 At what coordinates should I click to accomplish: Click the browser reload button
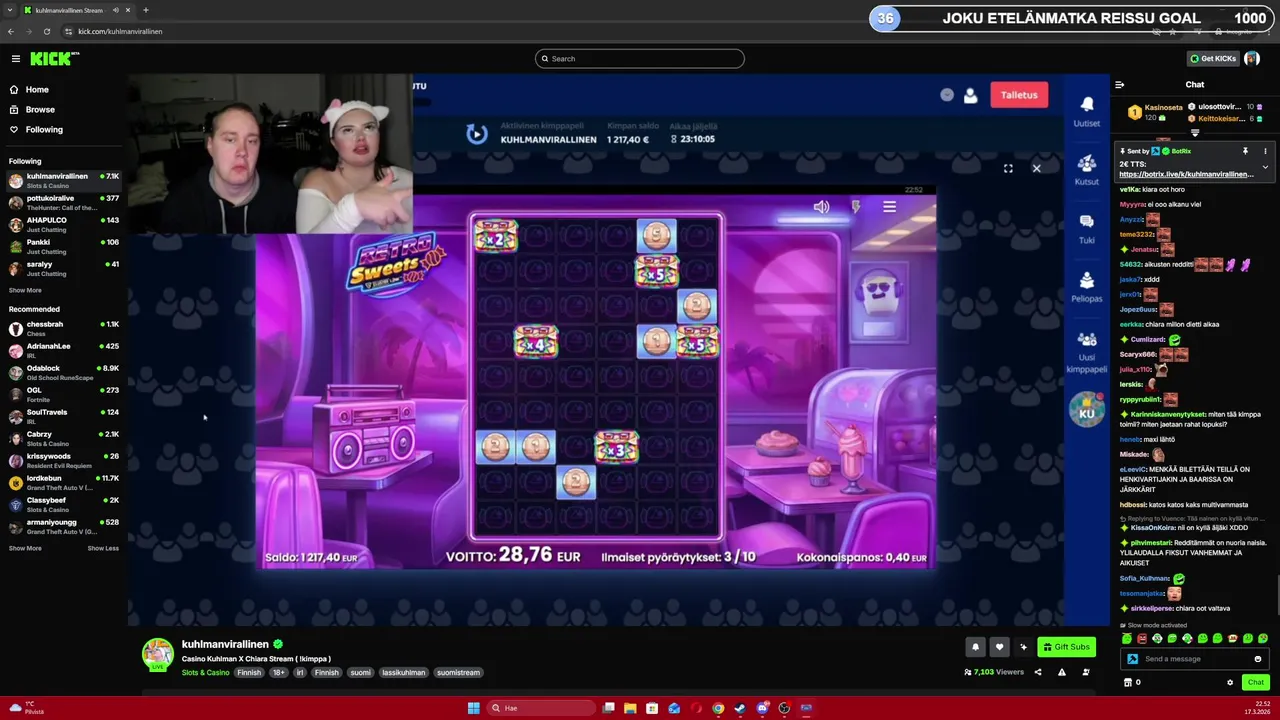pos(46,31)
